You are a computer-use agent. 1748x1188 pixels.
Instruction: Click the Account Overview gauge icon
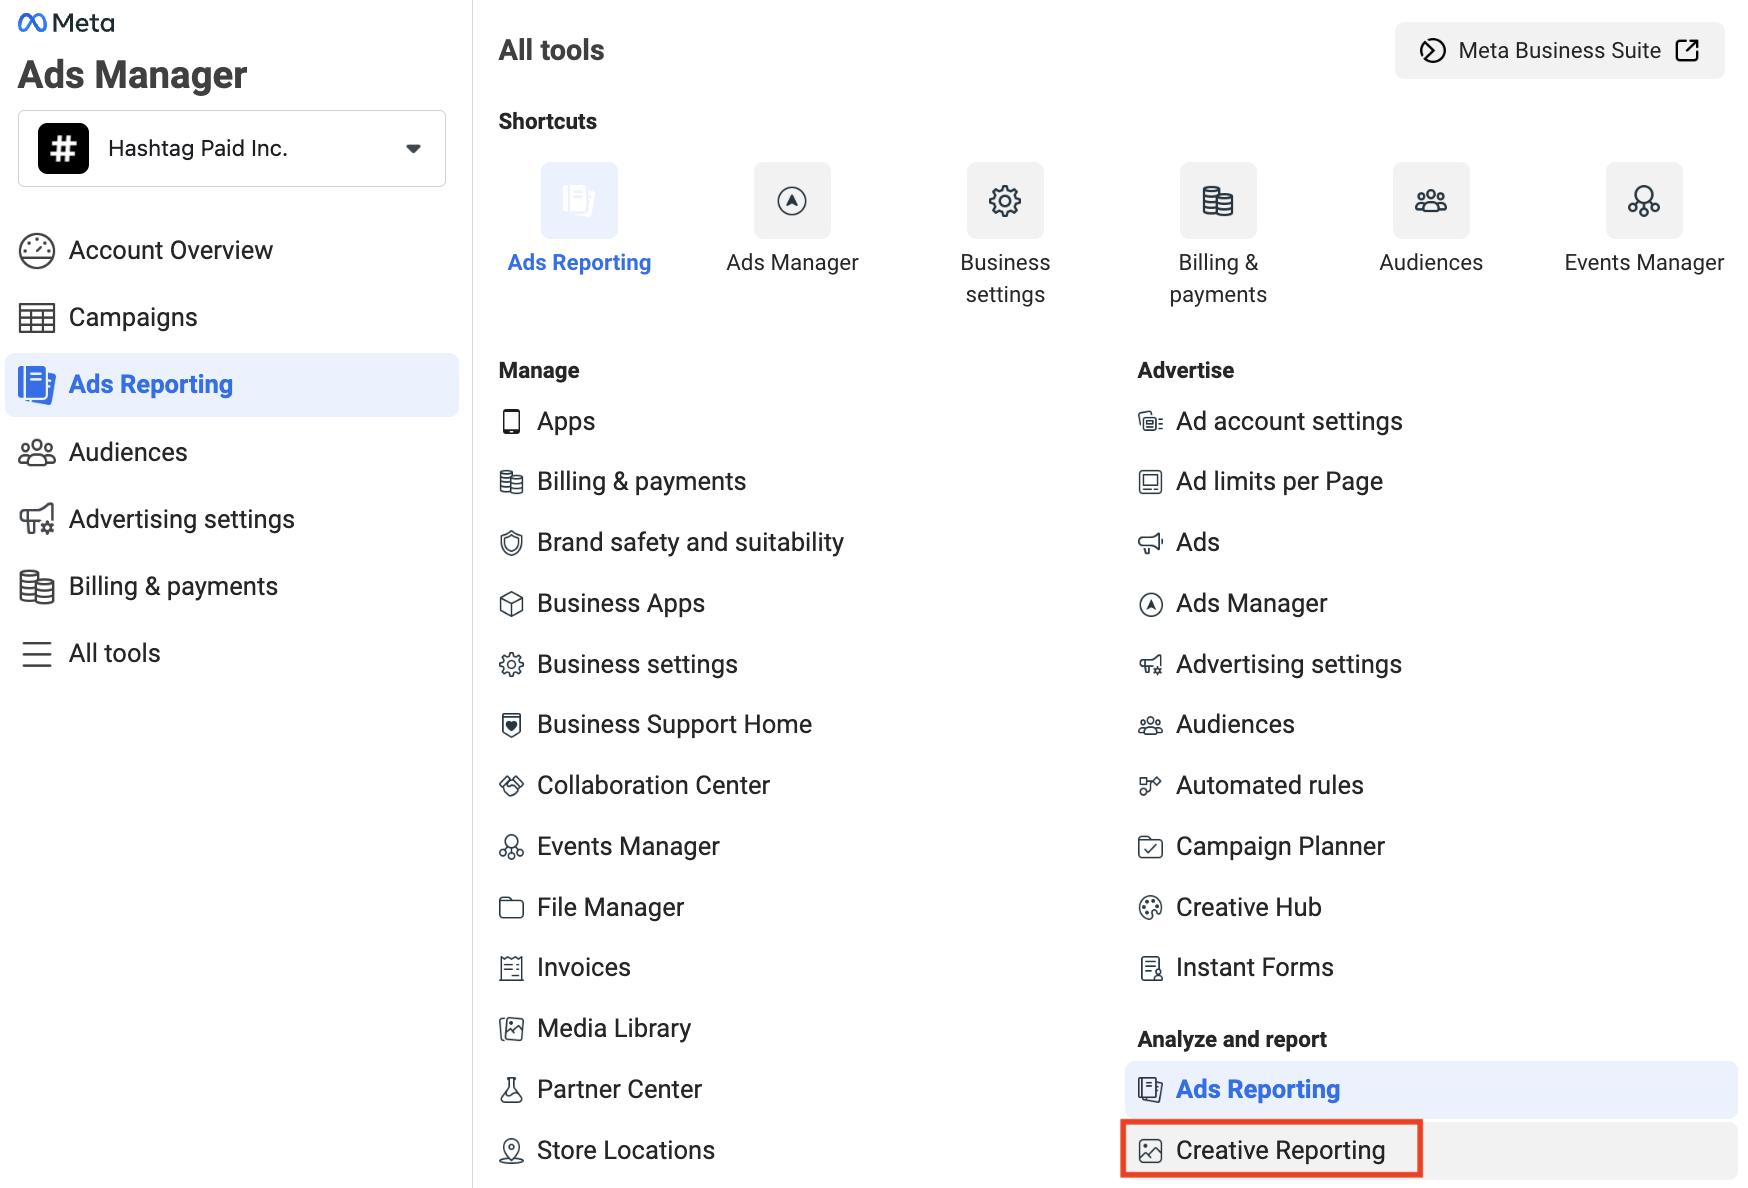click(37, 251)
